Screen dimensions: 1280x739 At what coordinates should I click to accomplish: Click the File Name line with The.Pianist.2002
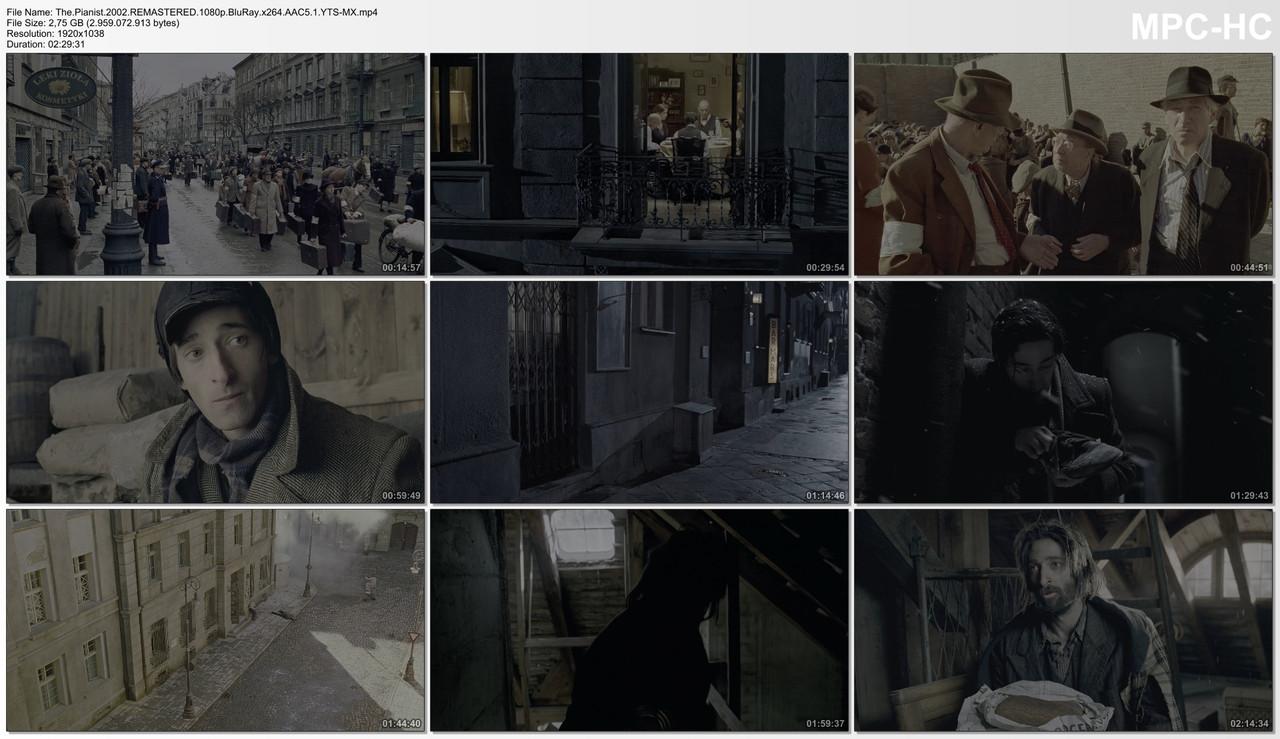coord(192,12)
